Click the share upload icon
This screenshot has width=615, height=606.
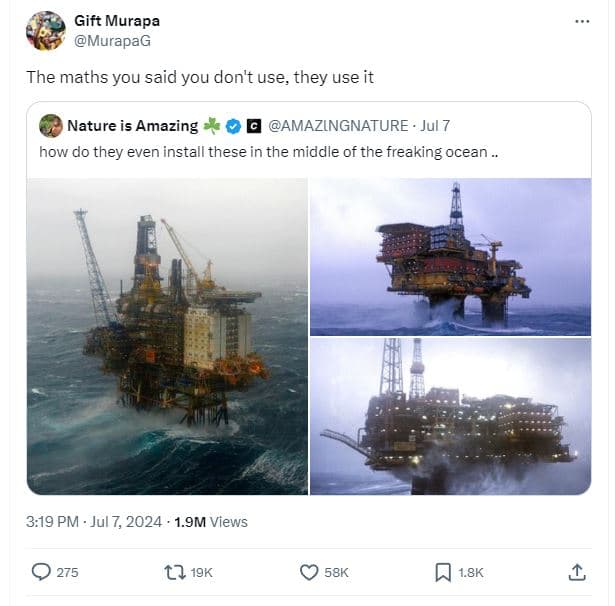(576, 572)
